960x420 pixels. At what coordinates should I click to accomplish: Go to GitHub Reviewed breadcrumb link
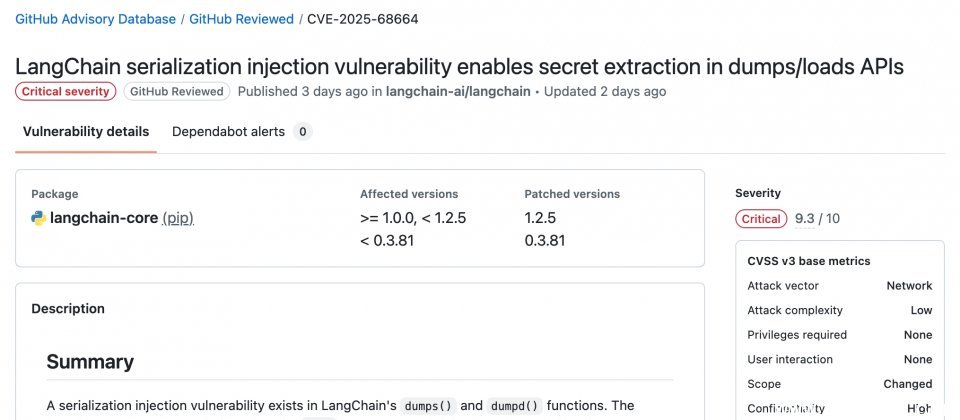point(241,19)
